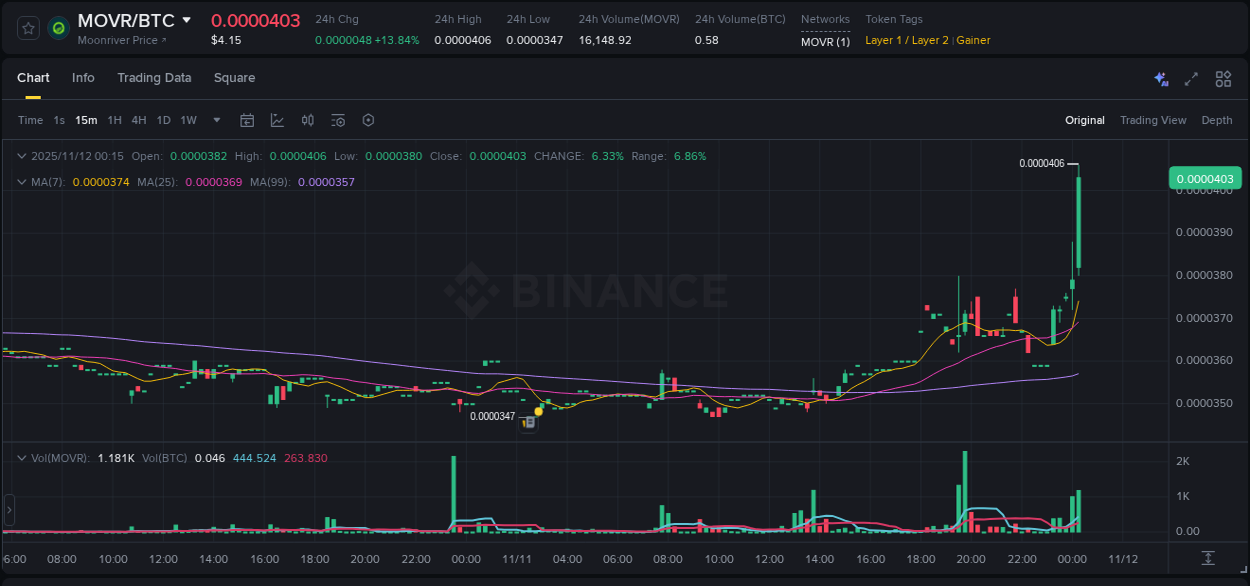This screenshot has height=586, width=1250.
Task: Click the favorite star icon for MOVR/BTC
Action: tap(27, 27)
